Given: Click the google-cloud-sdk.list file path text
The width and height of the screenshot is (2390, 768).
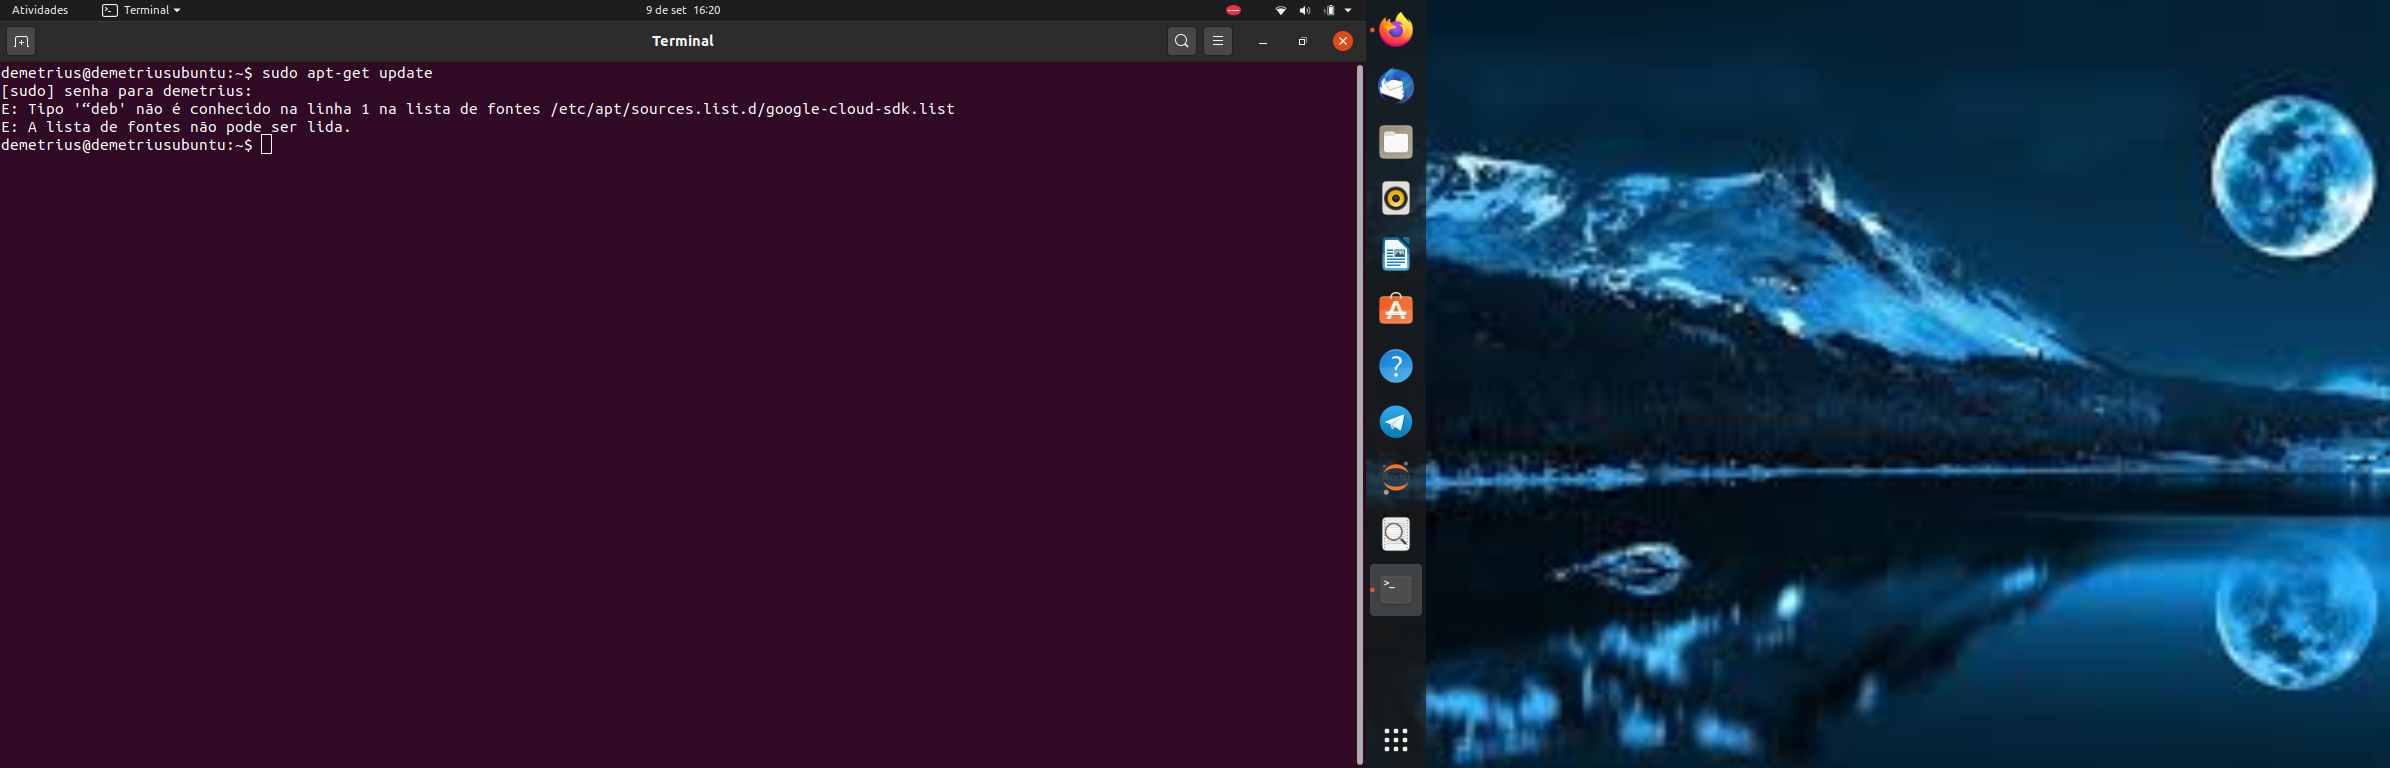Looking at the screenshot, I should pyautogui.click(x=752, y=109).
